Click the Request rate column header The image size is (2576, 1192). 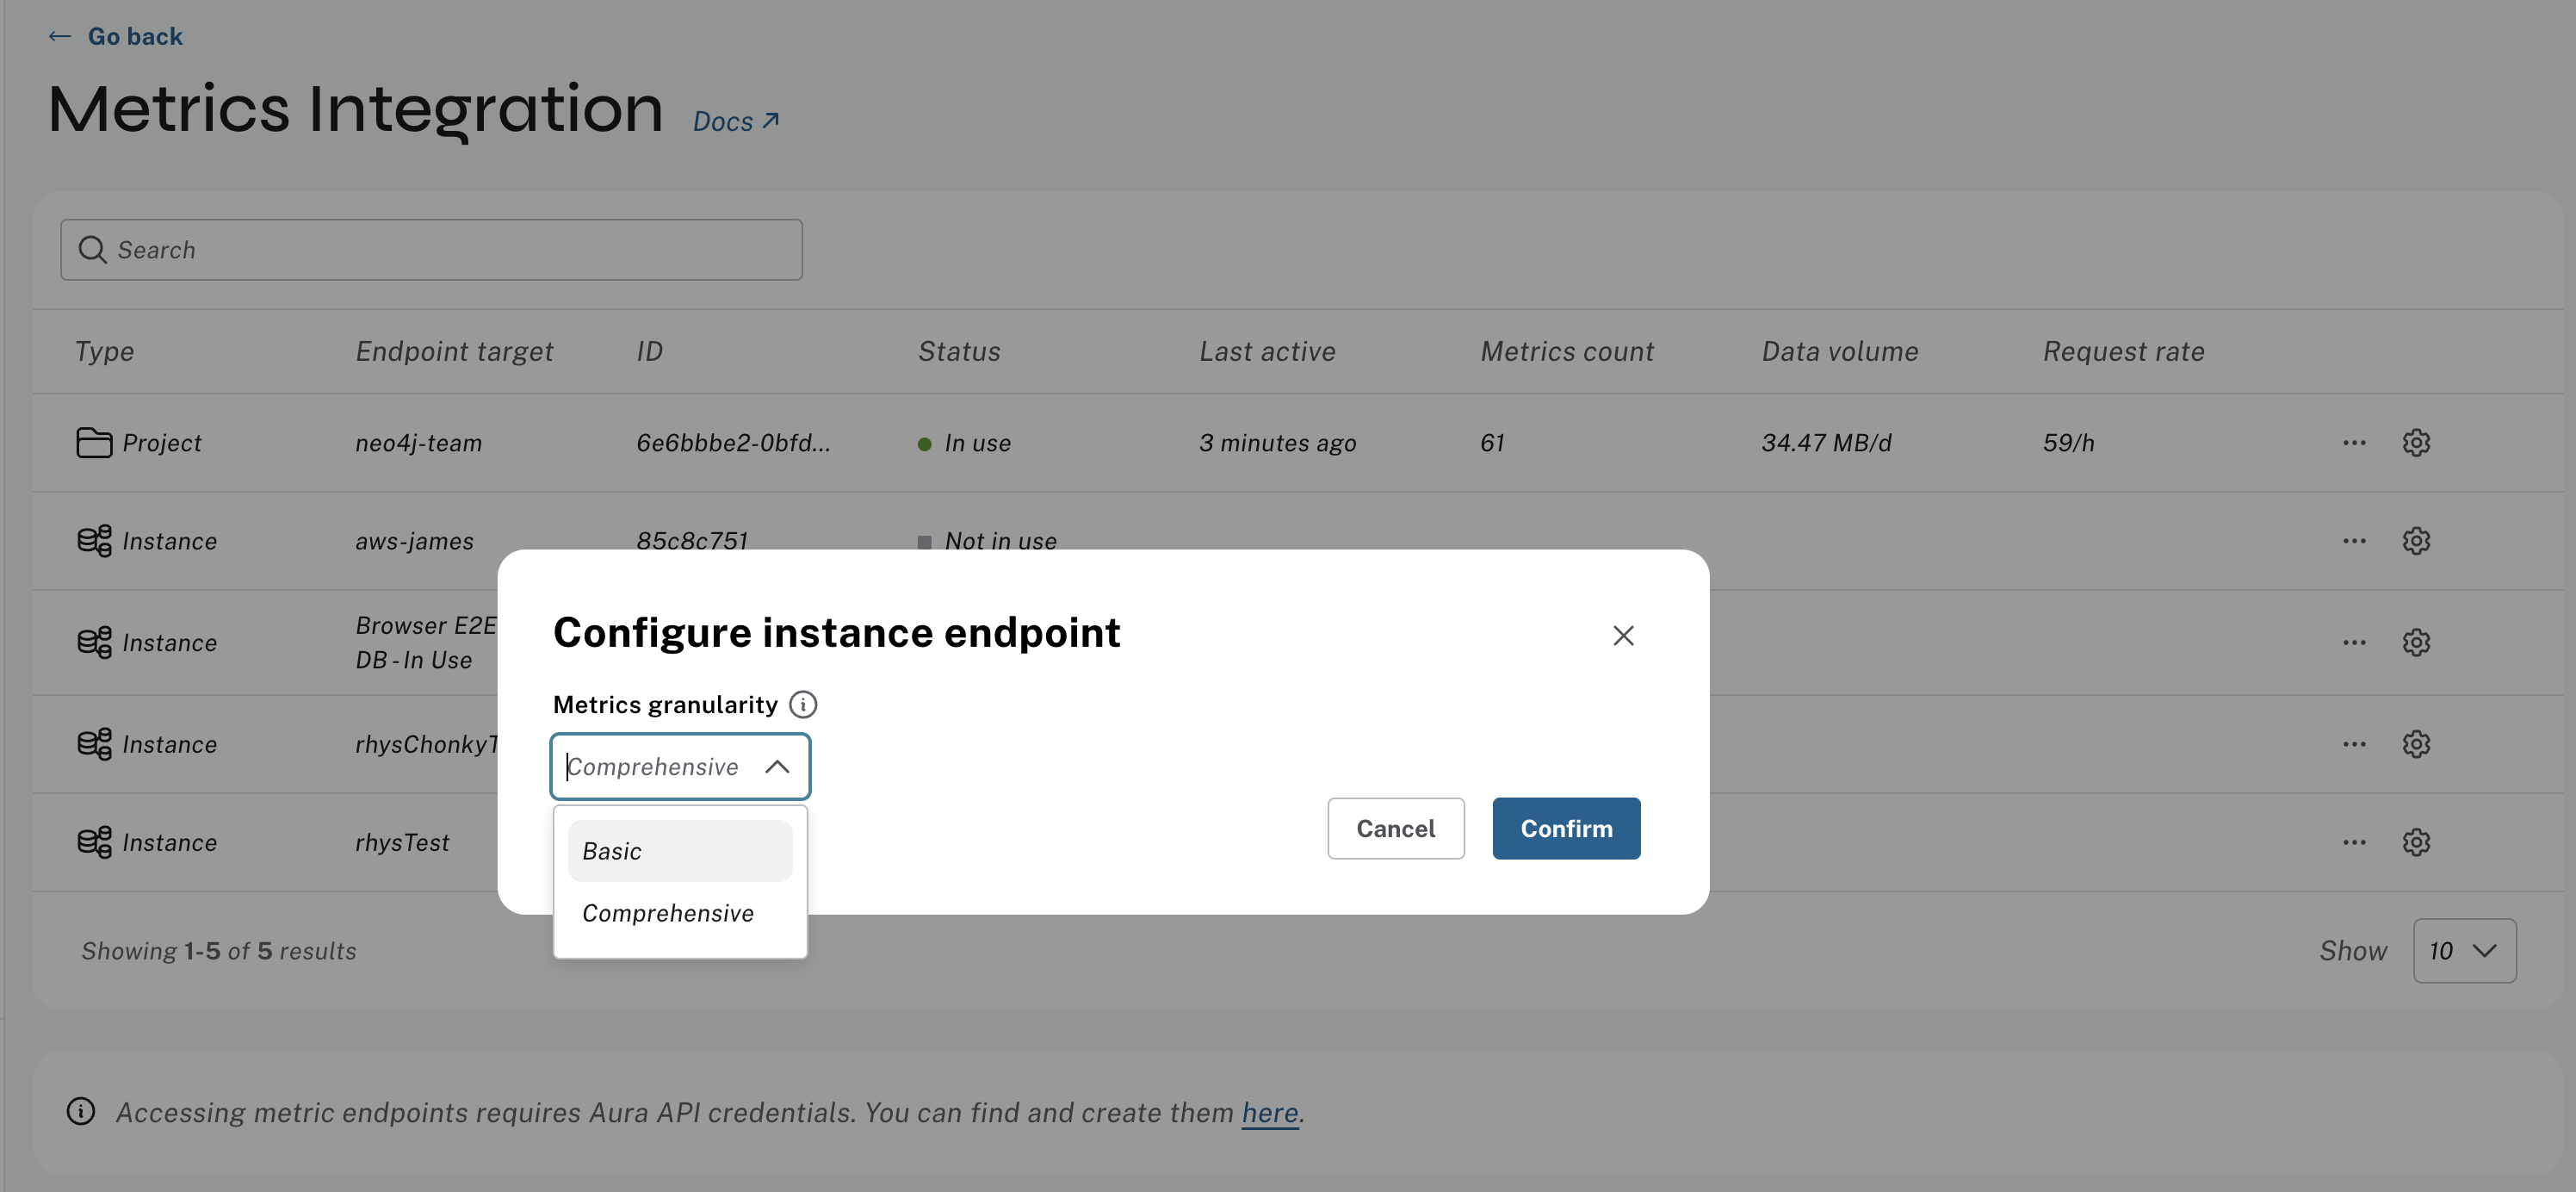coord(2124,352)
